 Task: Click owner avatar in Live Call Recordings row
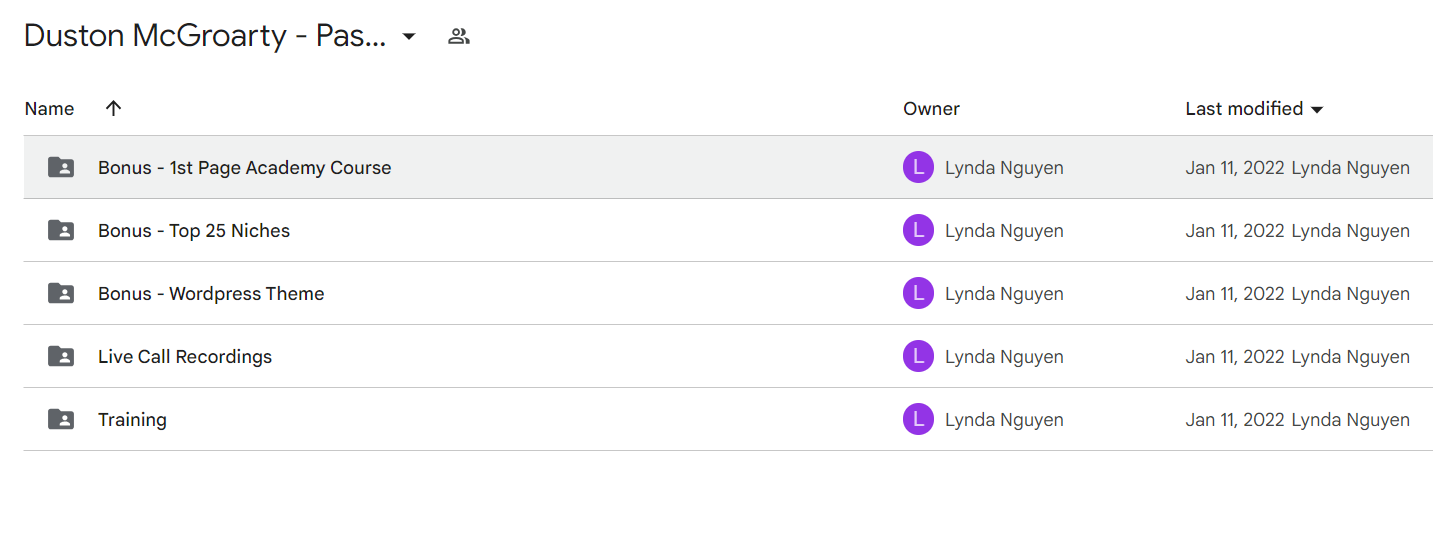point(918,356)
